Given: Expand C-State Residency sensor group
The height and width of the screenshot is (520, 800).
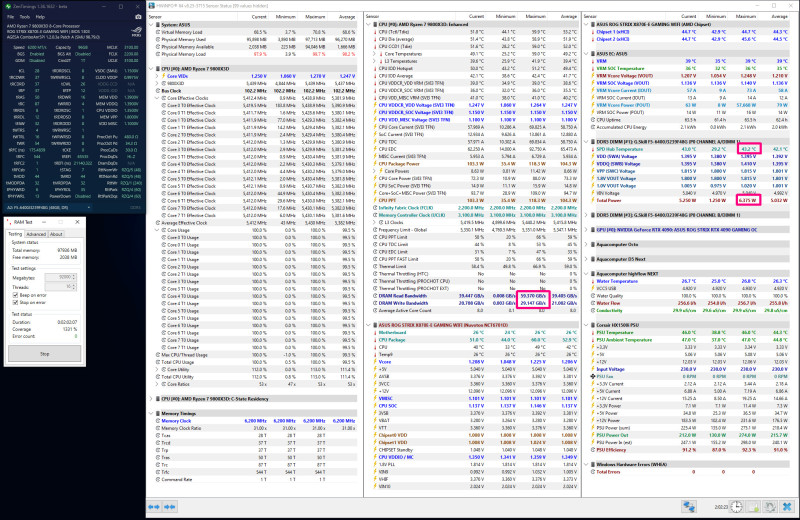Looking at the screenshot, I should [152, 399].
